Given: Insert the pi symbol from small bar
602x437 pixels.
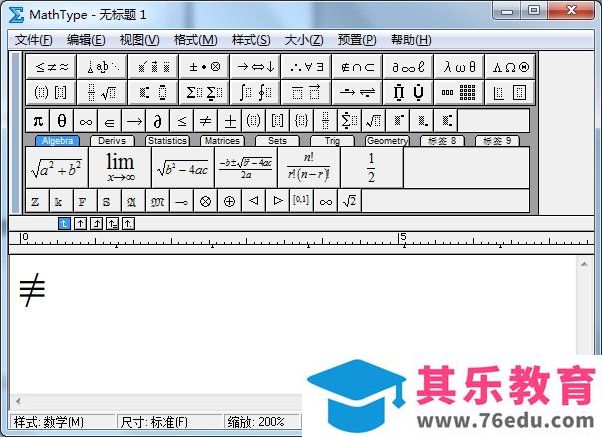Looking at the screenshot, I should tap(38, 121).
